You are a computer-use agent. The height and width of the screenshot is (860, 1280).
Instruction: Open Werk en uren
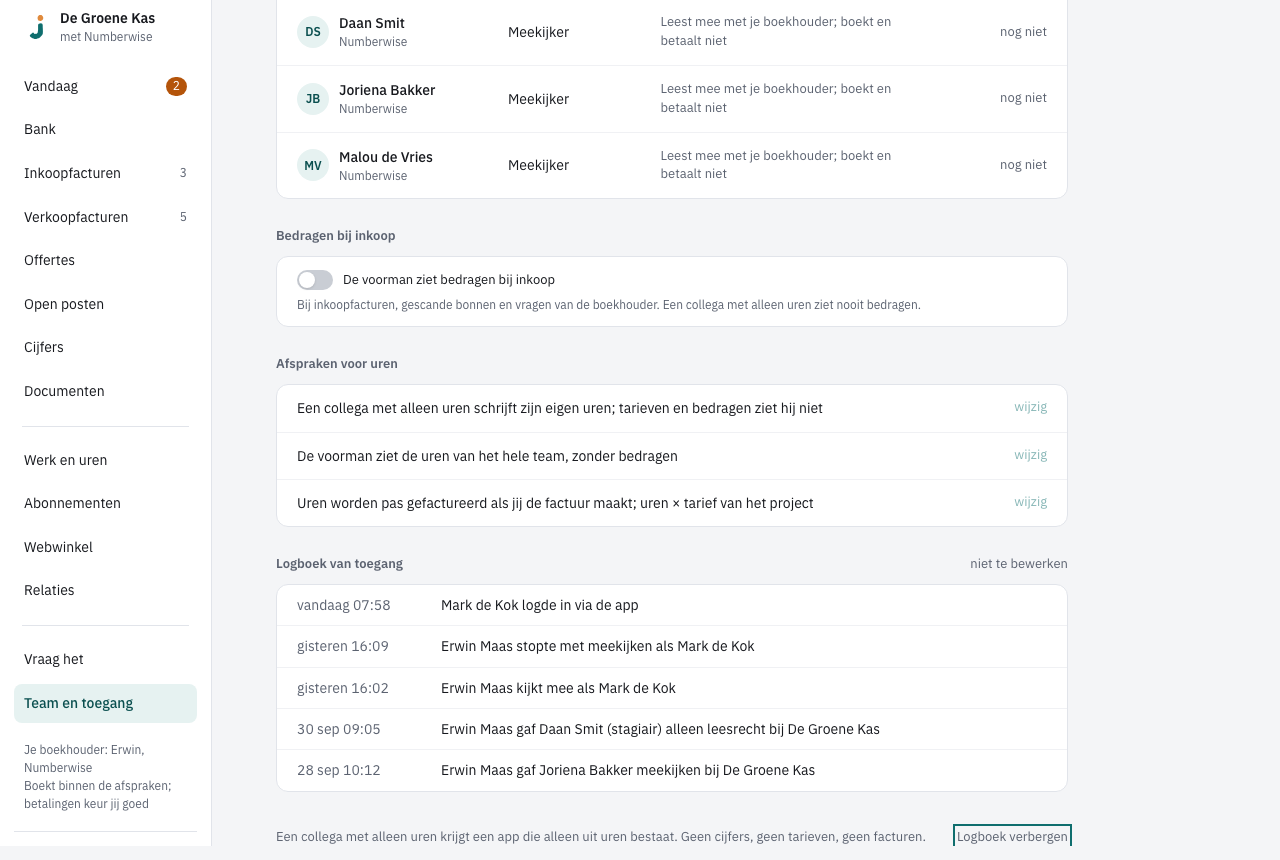click(x=105, y=460)
